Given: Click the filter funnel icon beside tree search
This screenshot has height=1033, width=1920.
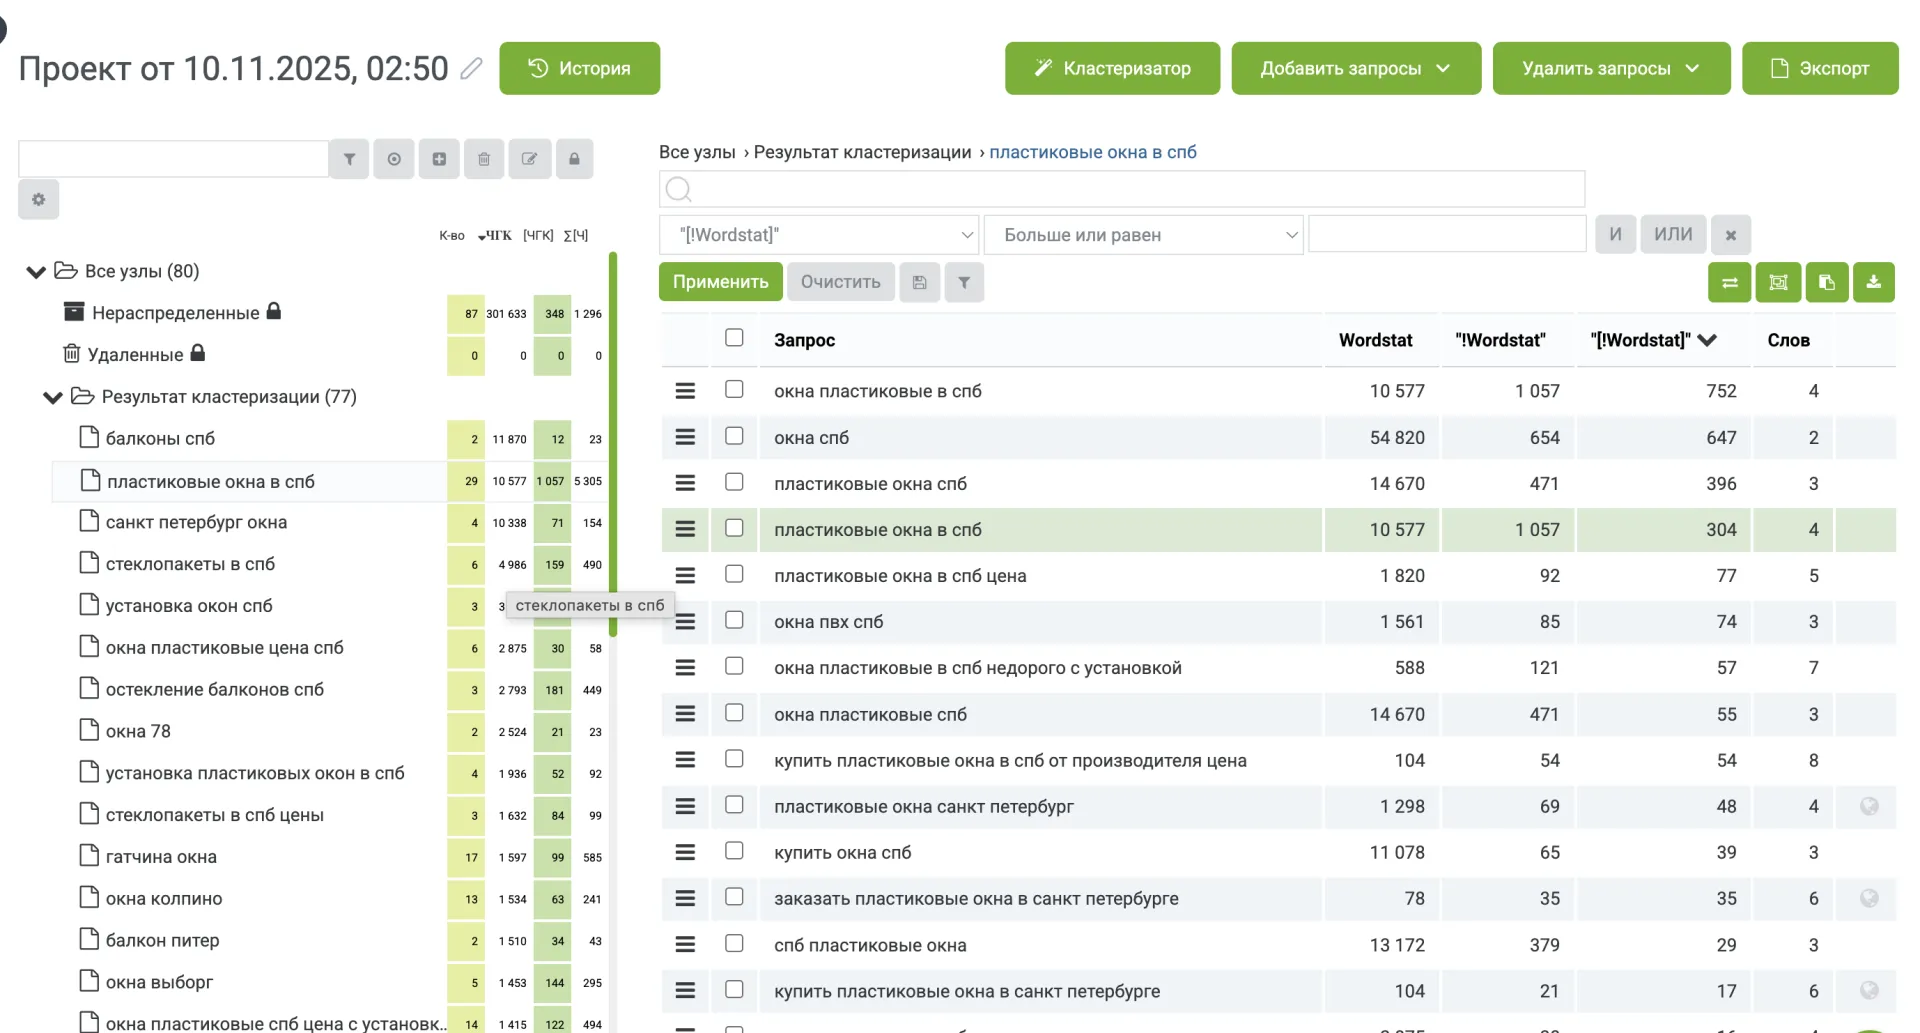Looking at the screenshot, I should [x=349, y=159].
